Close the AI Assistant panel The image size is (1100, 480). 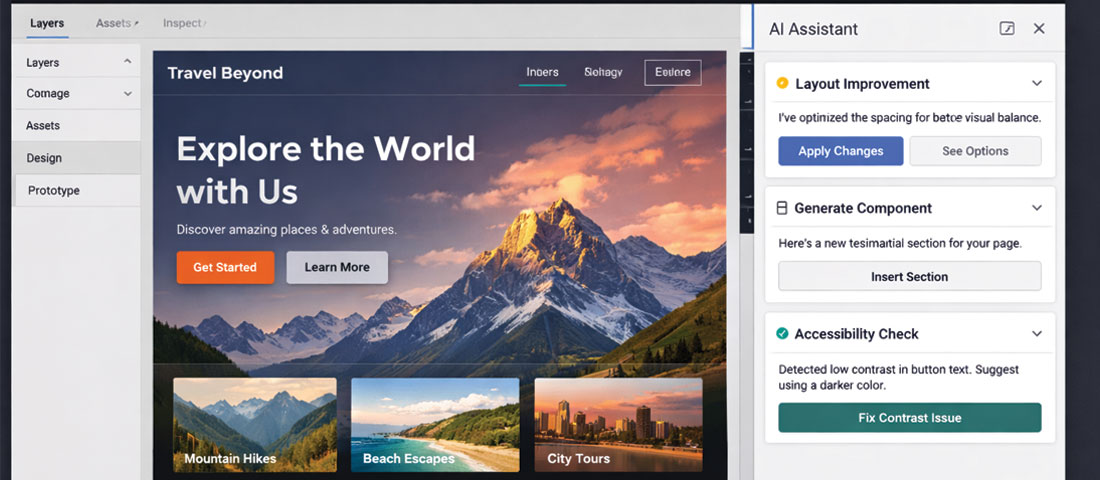click(x=1039, y=29)
